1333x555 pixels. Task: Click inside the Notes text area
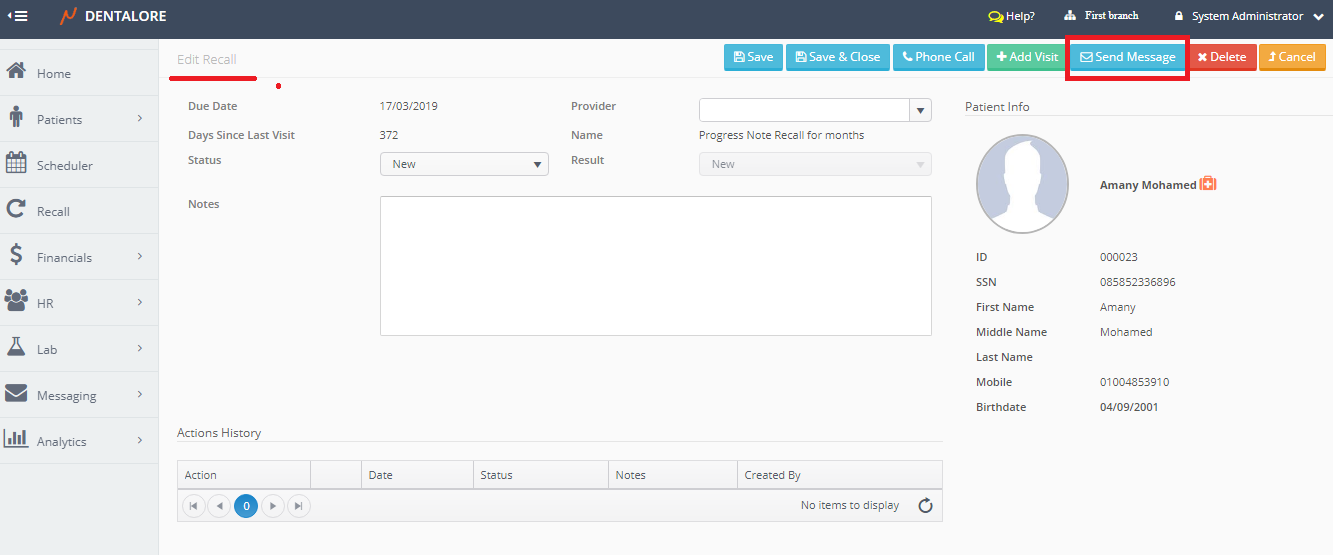[x=655, y=265]
